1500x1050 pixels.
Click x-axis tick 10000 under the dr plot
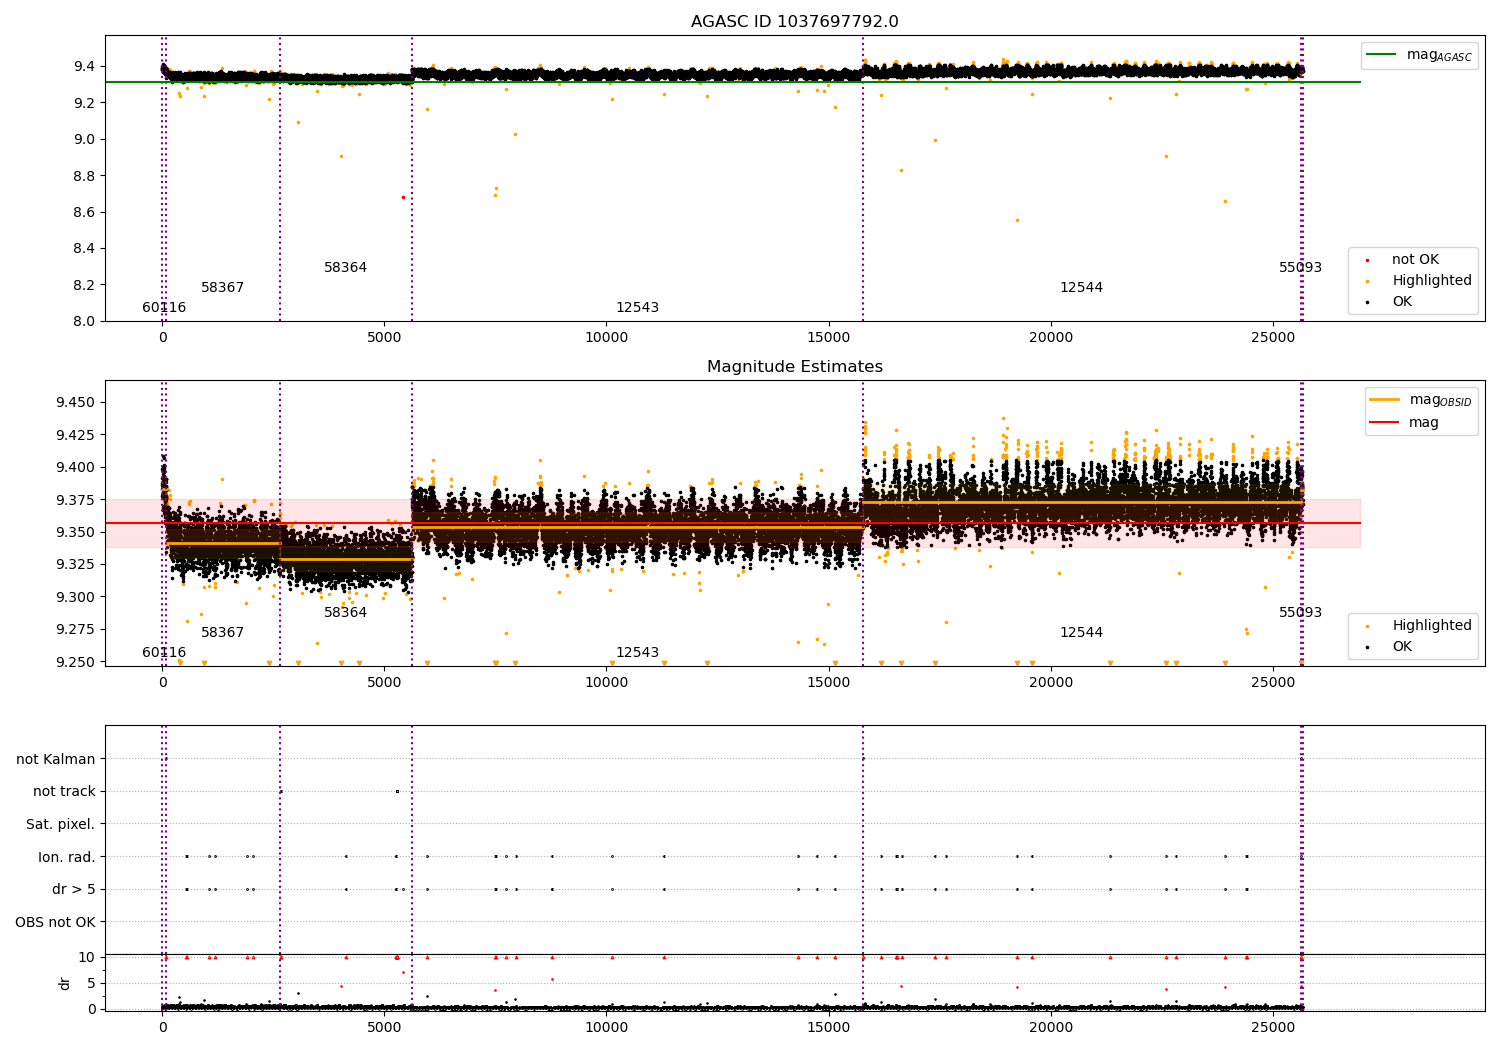coord(607,1027)
